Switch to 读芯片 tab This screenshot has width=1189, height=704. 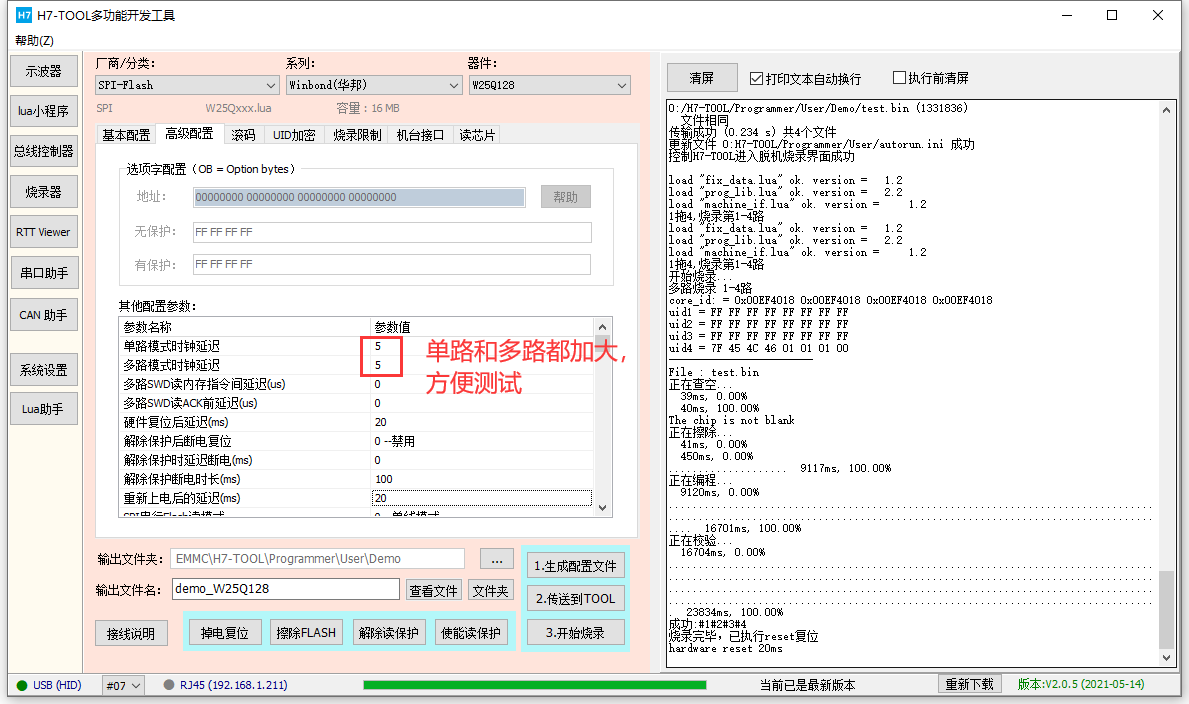click(477, 135)
